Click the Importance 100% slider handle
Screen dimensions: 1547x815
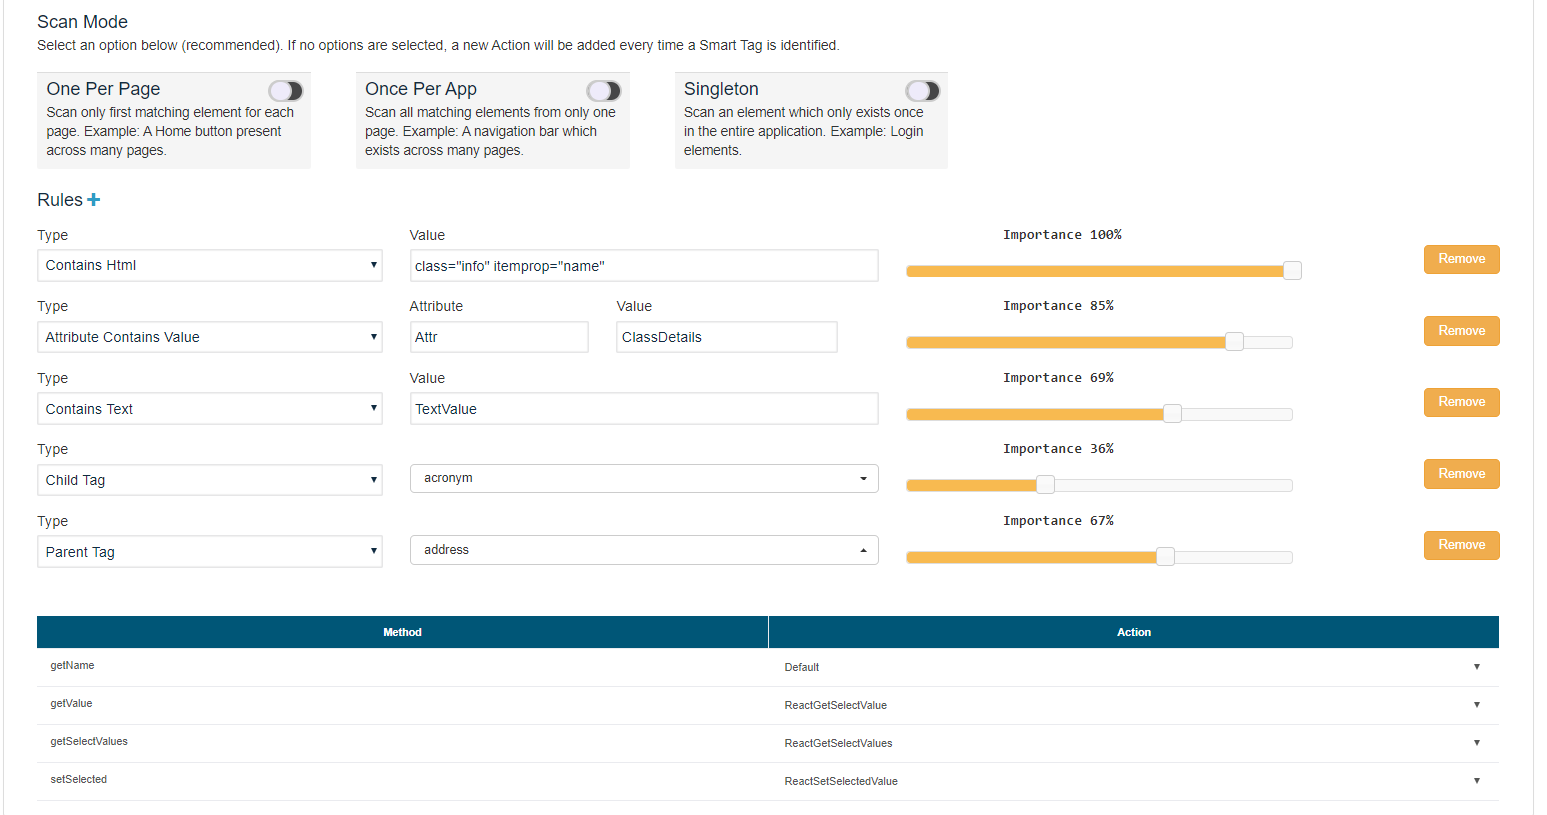pyautogui.click(x=1292, y=270)
